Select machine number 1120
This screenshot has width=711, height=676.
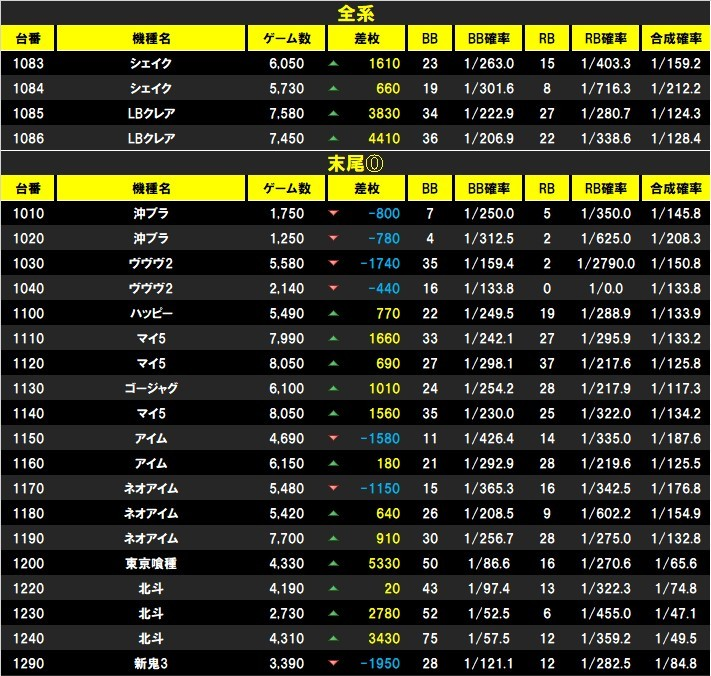point(29,363)
